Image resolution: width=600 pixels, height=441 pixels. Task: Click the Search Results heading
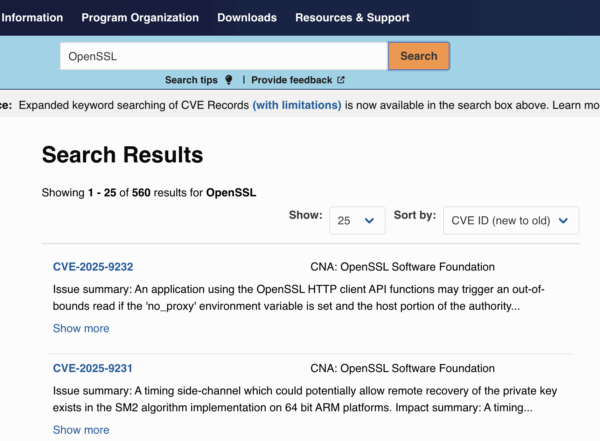pyautogui.click(x=122, y=155)
